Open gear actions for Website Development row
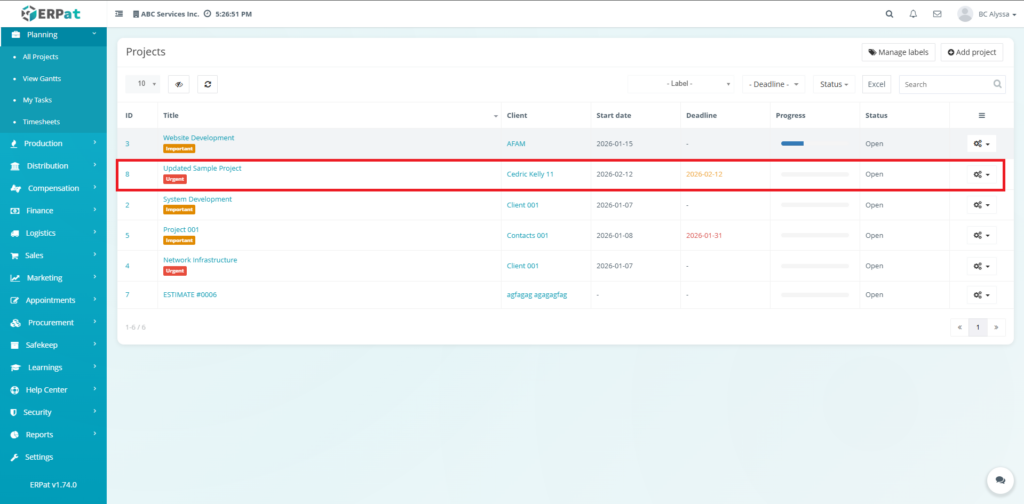The height and width of the screenshot is (504, 1024). click(981, 144)
